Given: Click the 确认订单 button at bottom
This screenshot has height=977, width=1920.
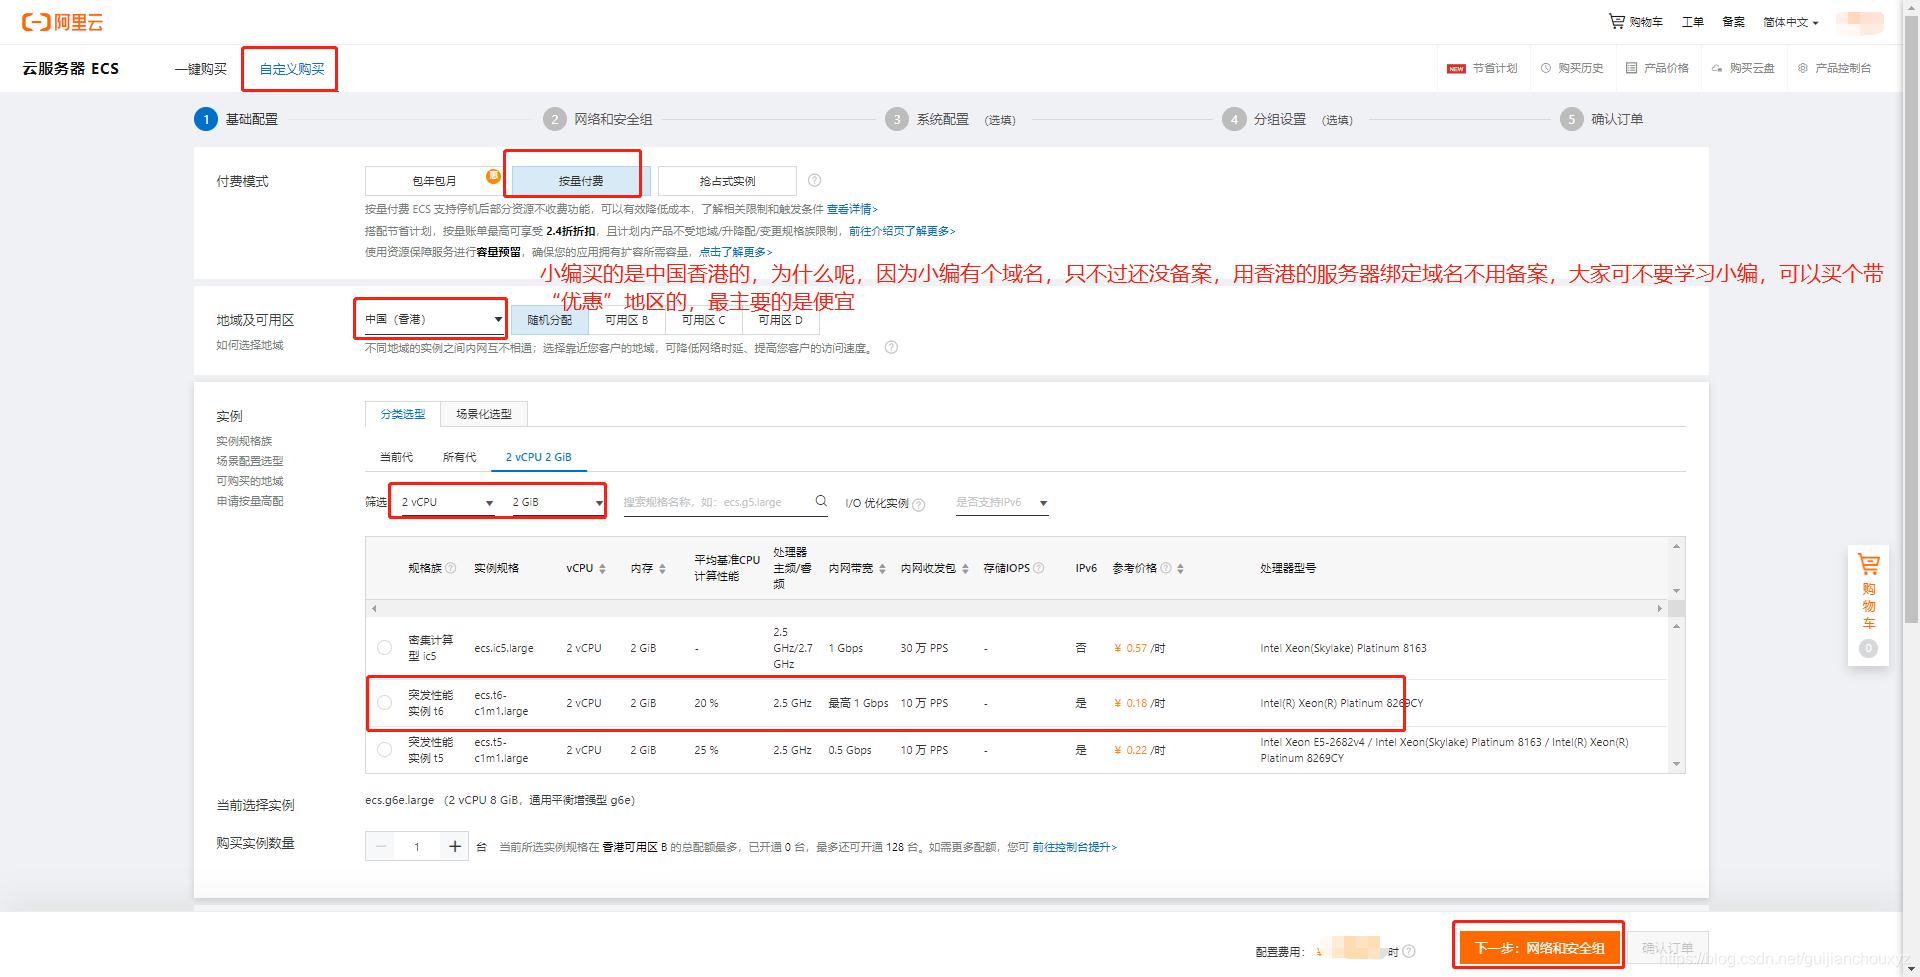Looking at the screenshot, I should [1668, 948].
